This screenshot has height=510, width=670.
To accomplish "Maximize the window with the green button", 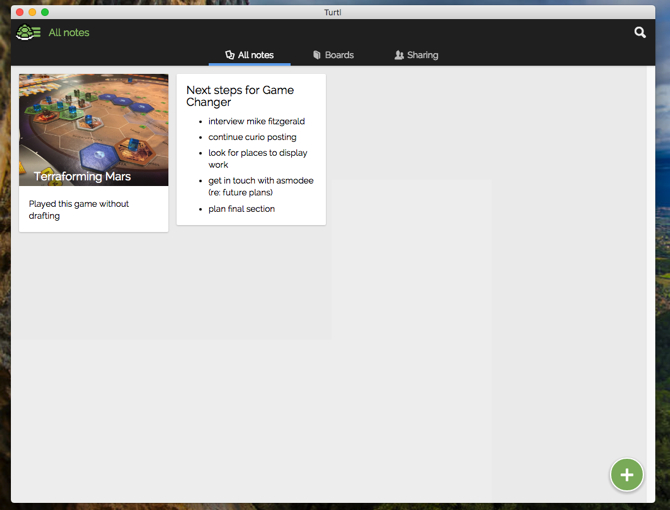I will (45, 12).
